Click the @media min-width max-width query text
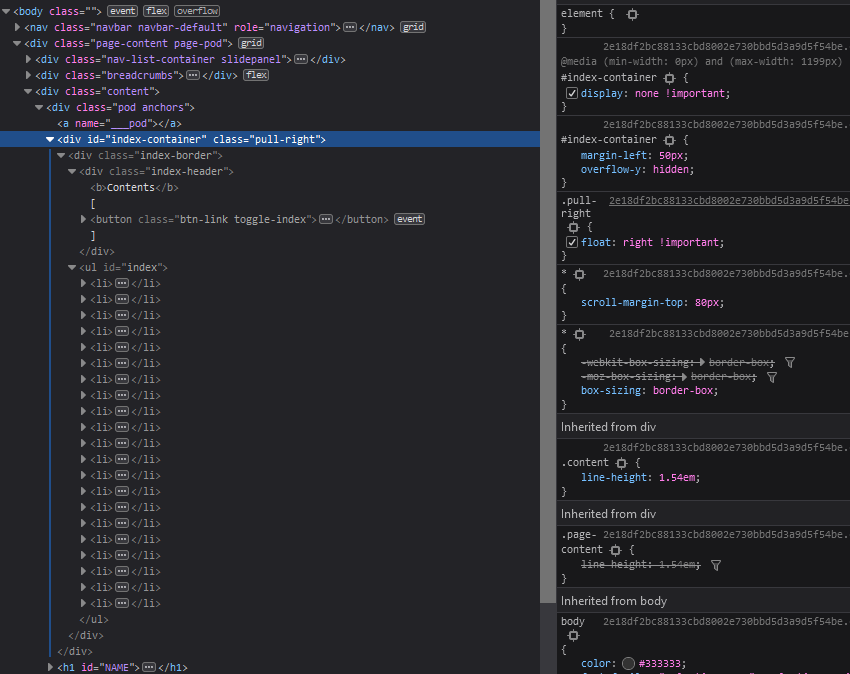 point(701,62)
